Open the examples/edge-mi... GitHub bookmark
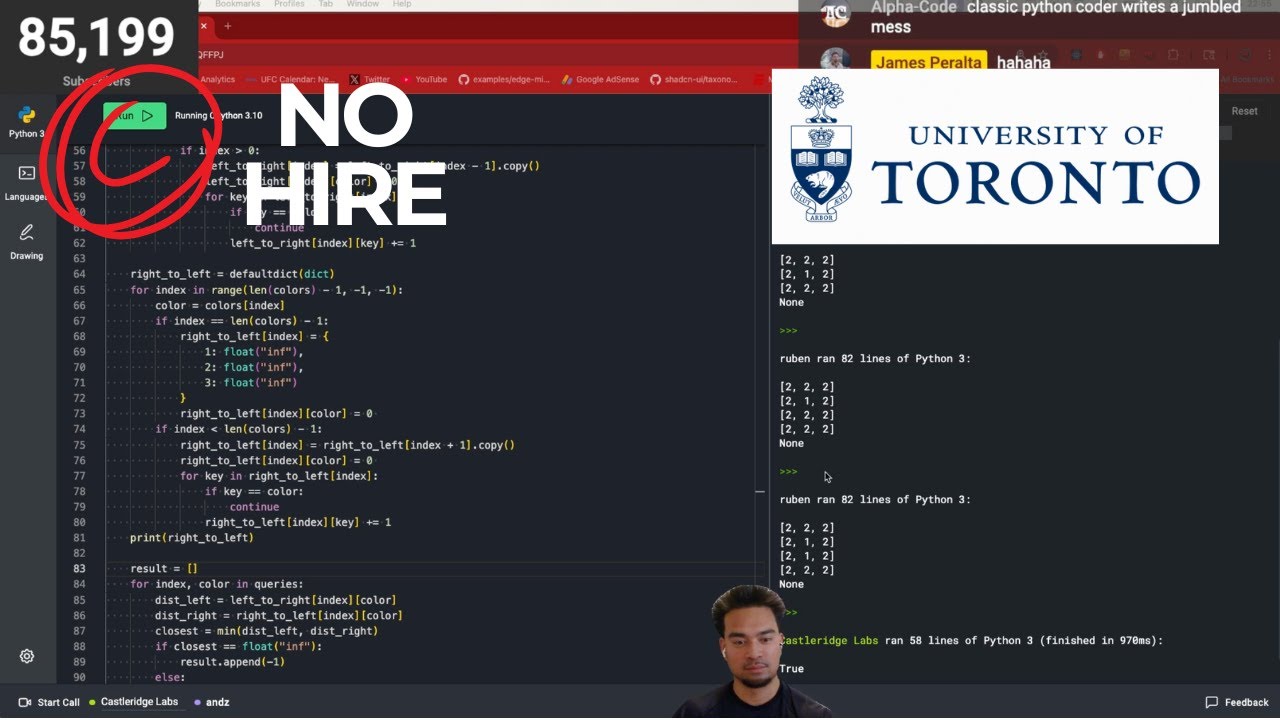1280x720 pixels. (x=505, y=79)
